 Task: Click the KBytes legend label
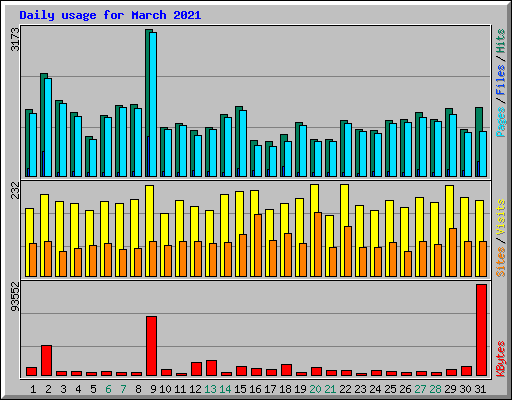coord(501,359)
